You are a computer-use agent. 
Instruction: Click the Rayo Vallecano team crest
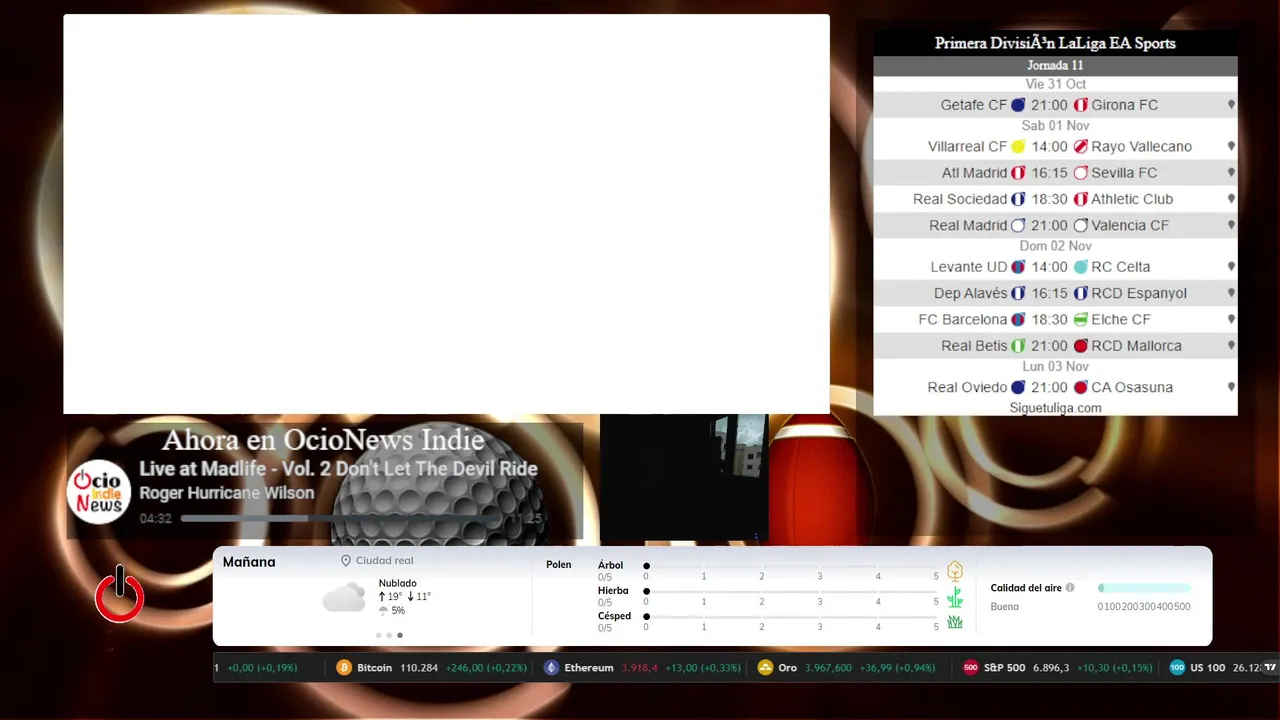click(1080, 146)
